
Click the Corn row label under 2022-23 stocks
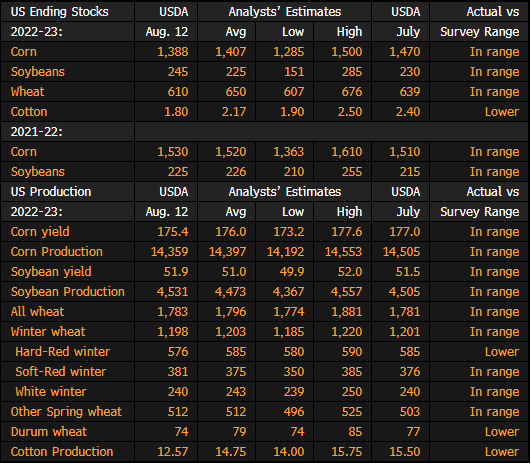click(24, 52)
